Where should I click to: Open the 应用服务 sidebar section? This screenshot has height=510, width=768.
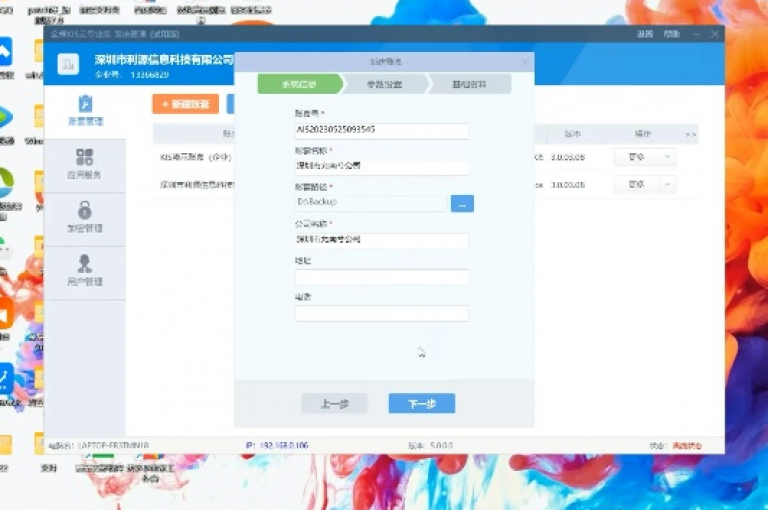point(85,165)
